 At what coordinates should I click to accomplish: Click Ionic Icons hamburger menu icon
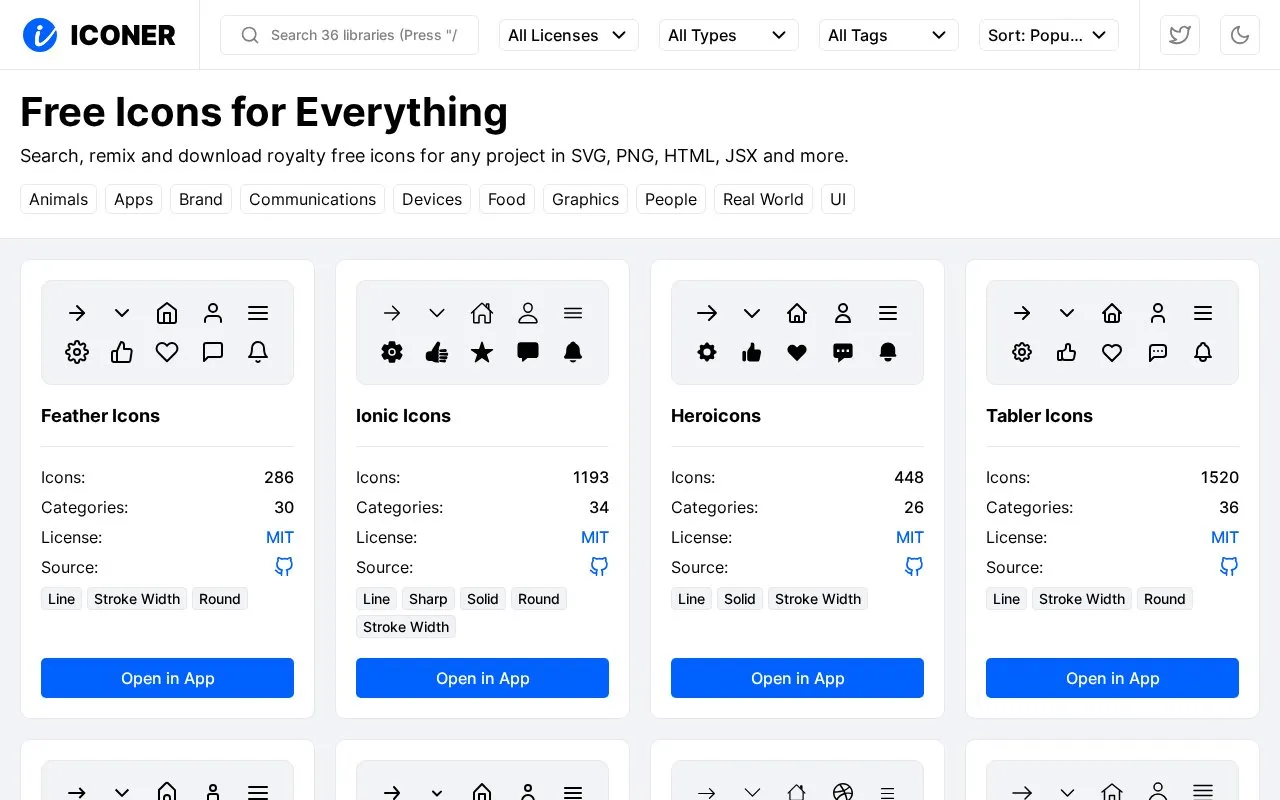click(573, 313)
